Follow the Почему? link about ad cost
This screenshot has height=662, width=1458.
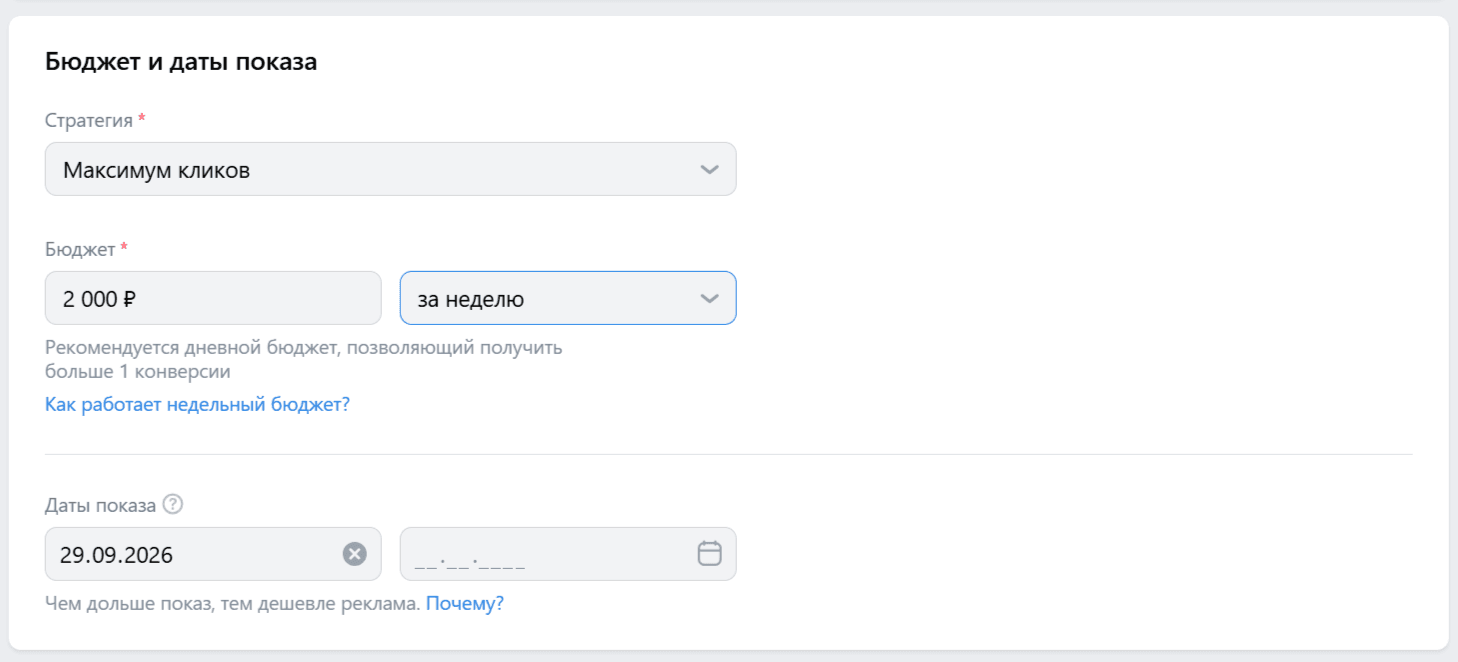click(x=465, y=605)
